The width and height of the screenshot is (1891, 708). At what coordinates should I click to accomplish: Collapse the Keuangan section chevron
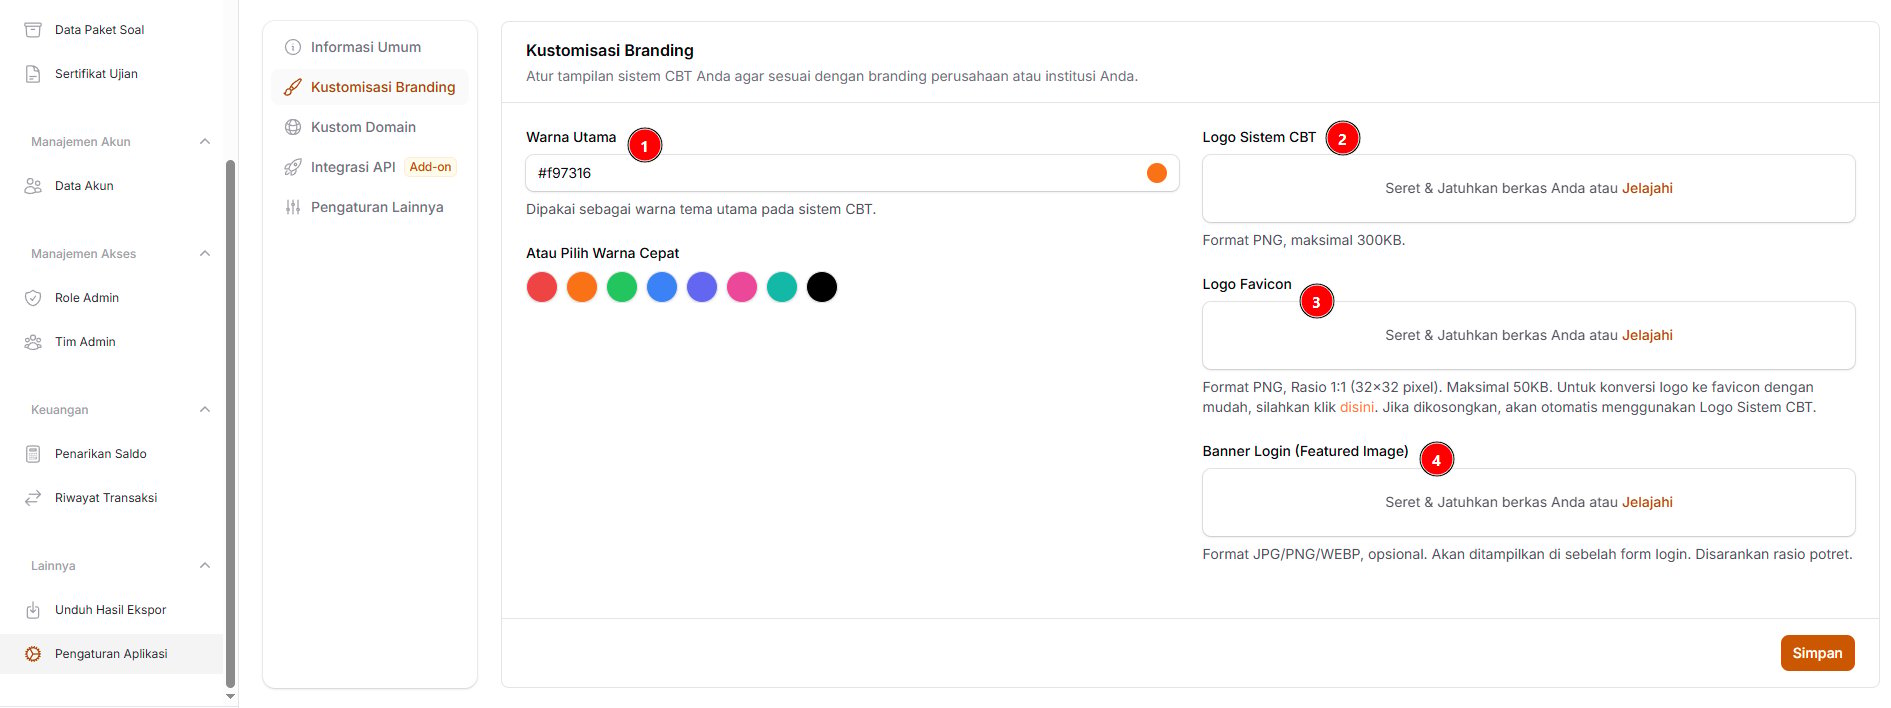[x=205, y=409]
